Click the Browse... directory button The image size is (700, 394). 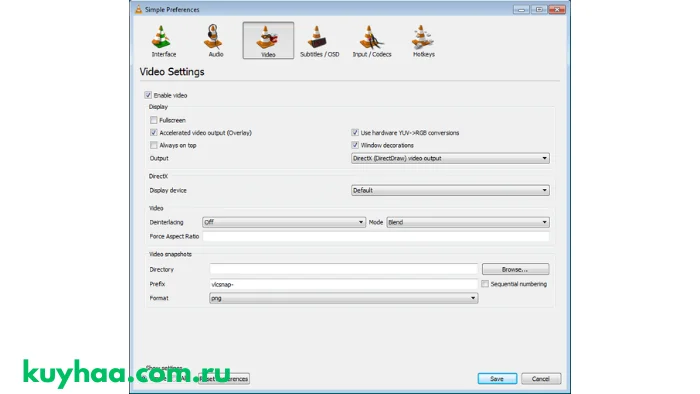(x=515, y=269)
